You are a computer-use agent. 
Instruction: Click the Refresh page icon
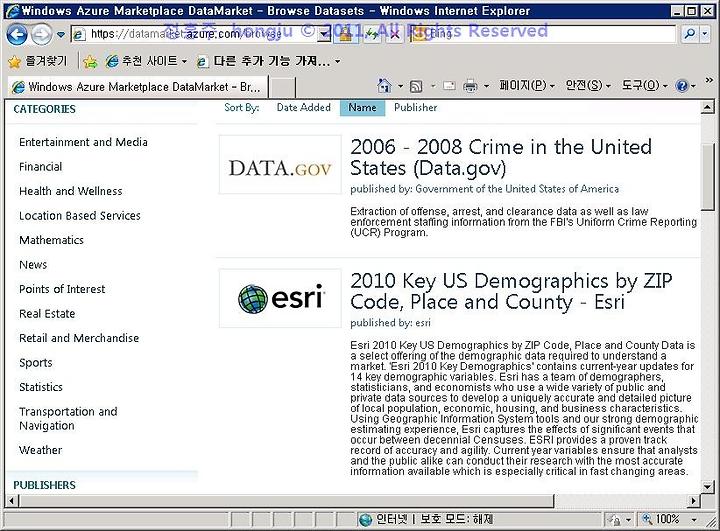pyautogui.click(x=371, y=34)
